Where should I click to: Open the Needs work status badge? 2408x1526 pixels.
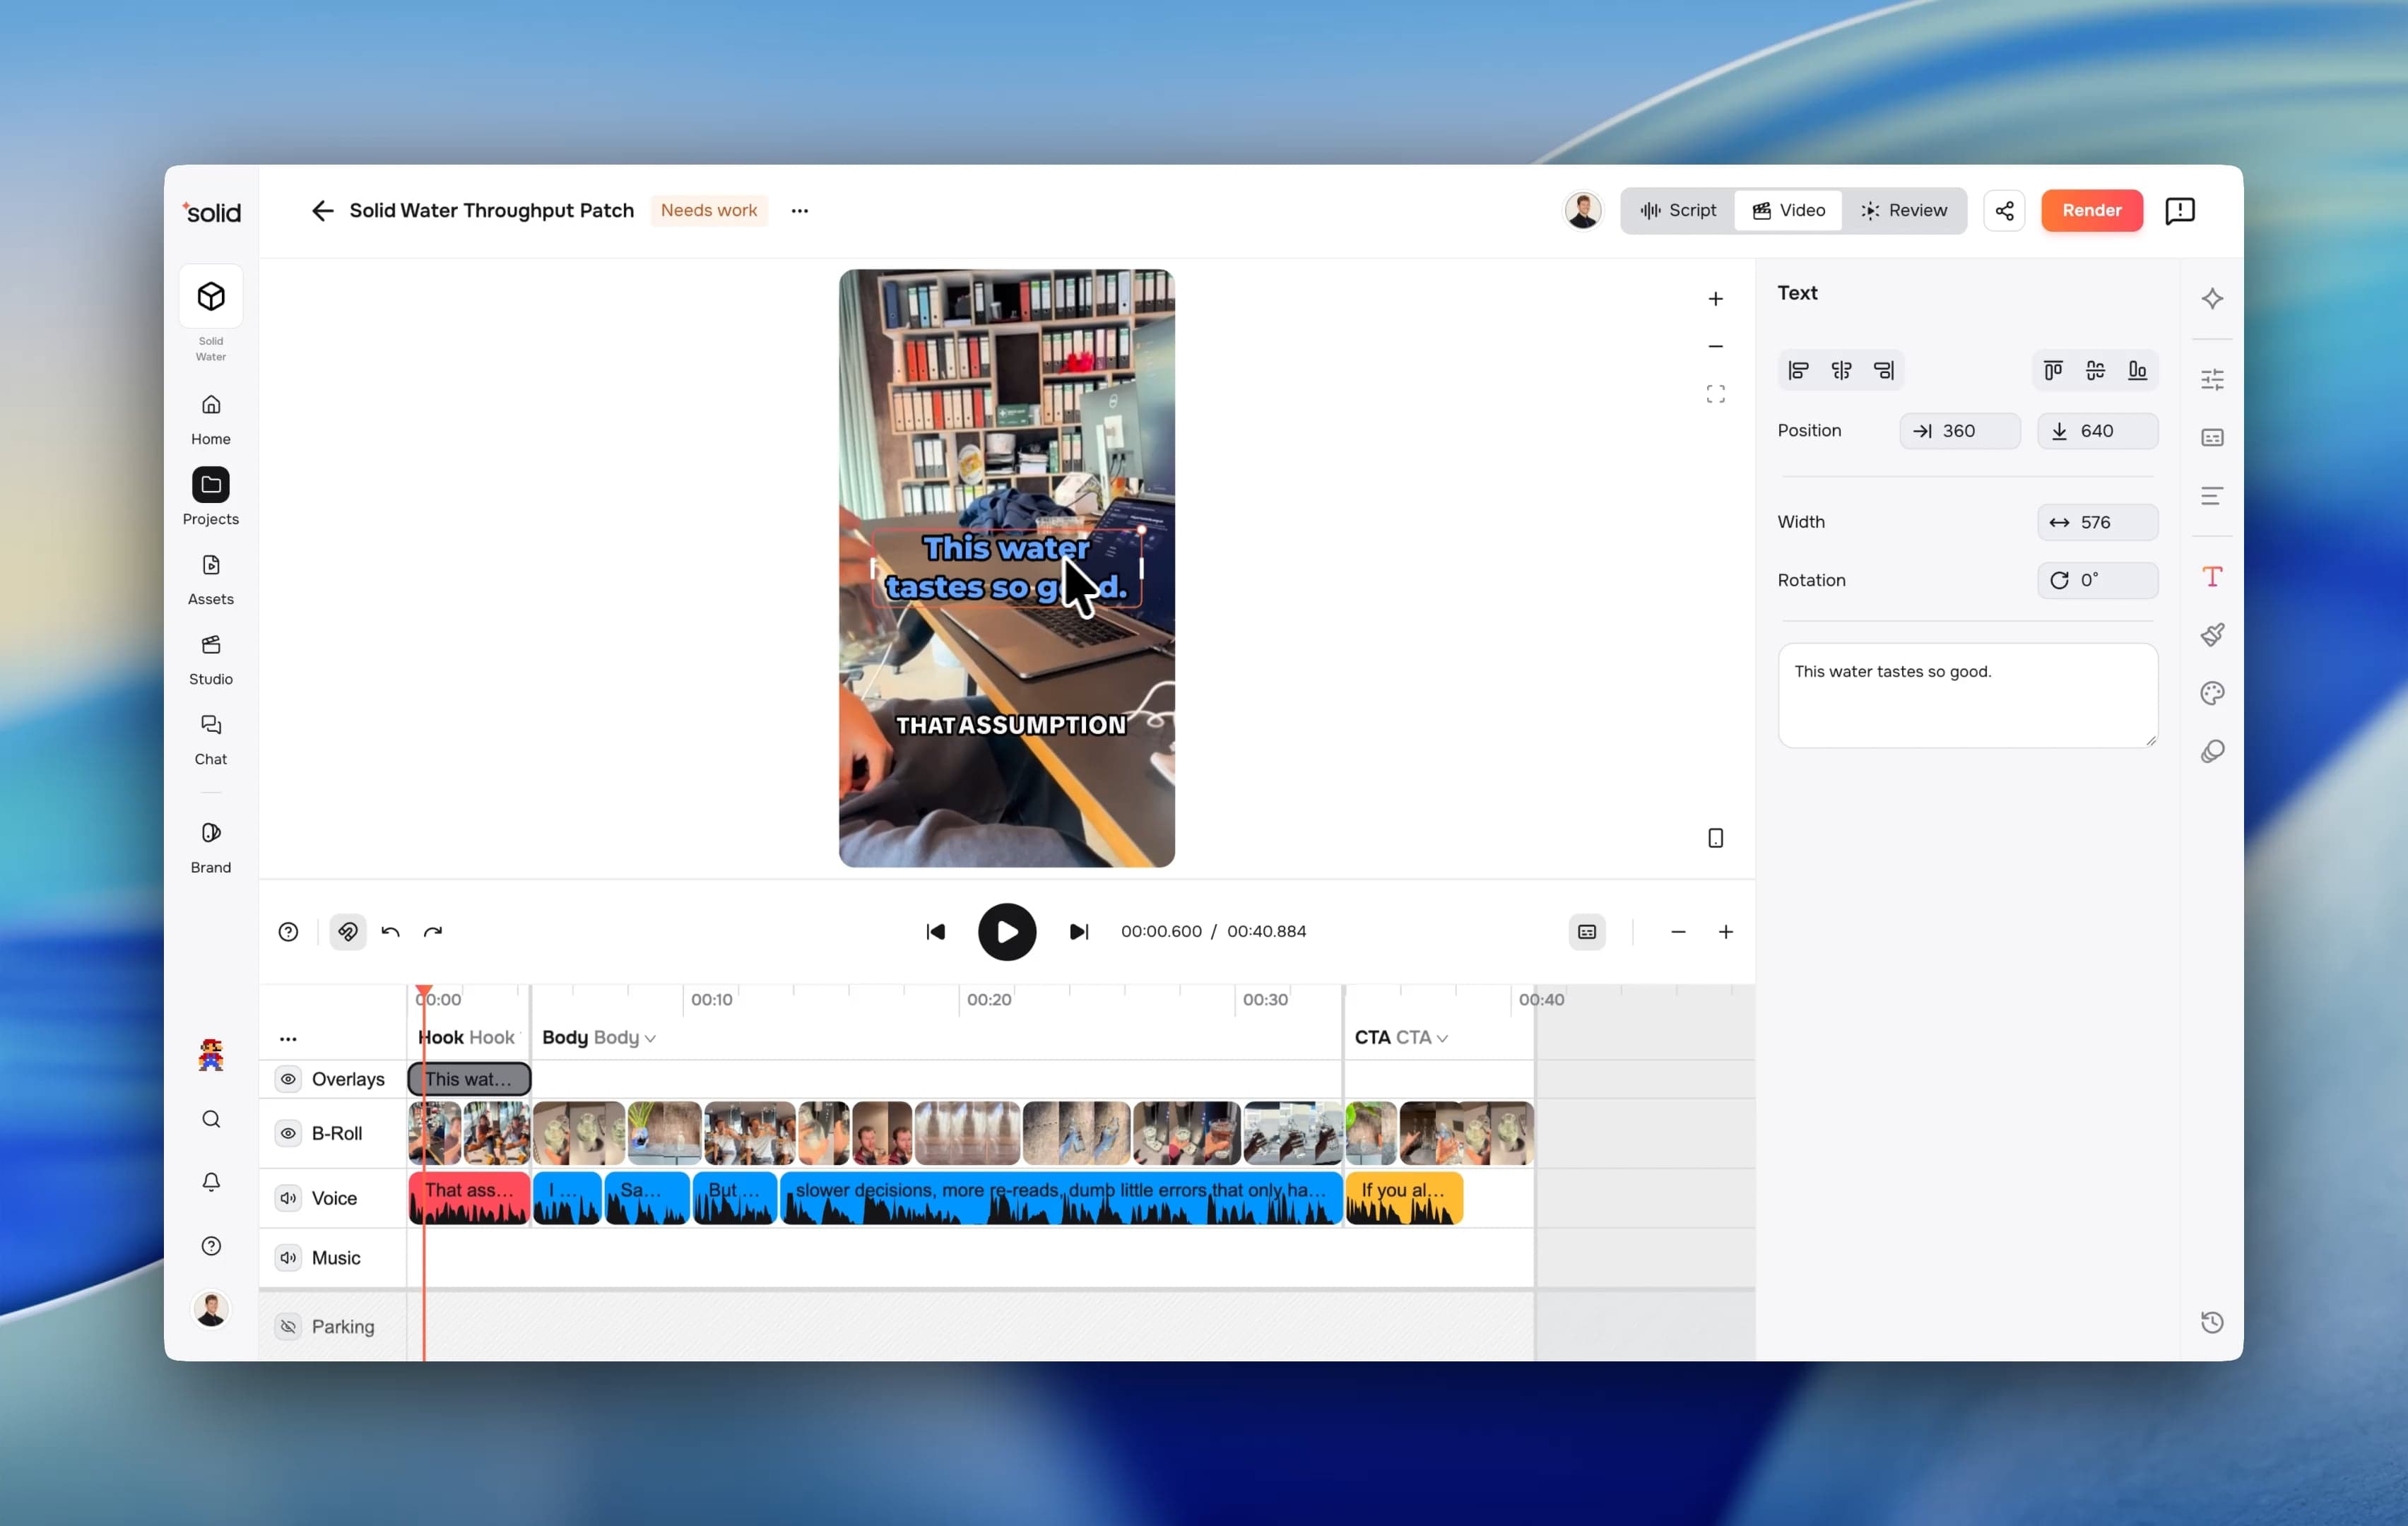coord(709,210)
